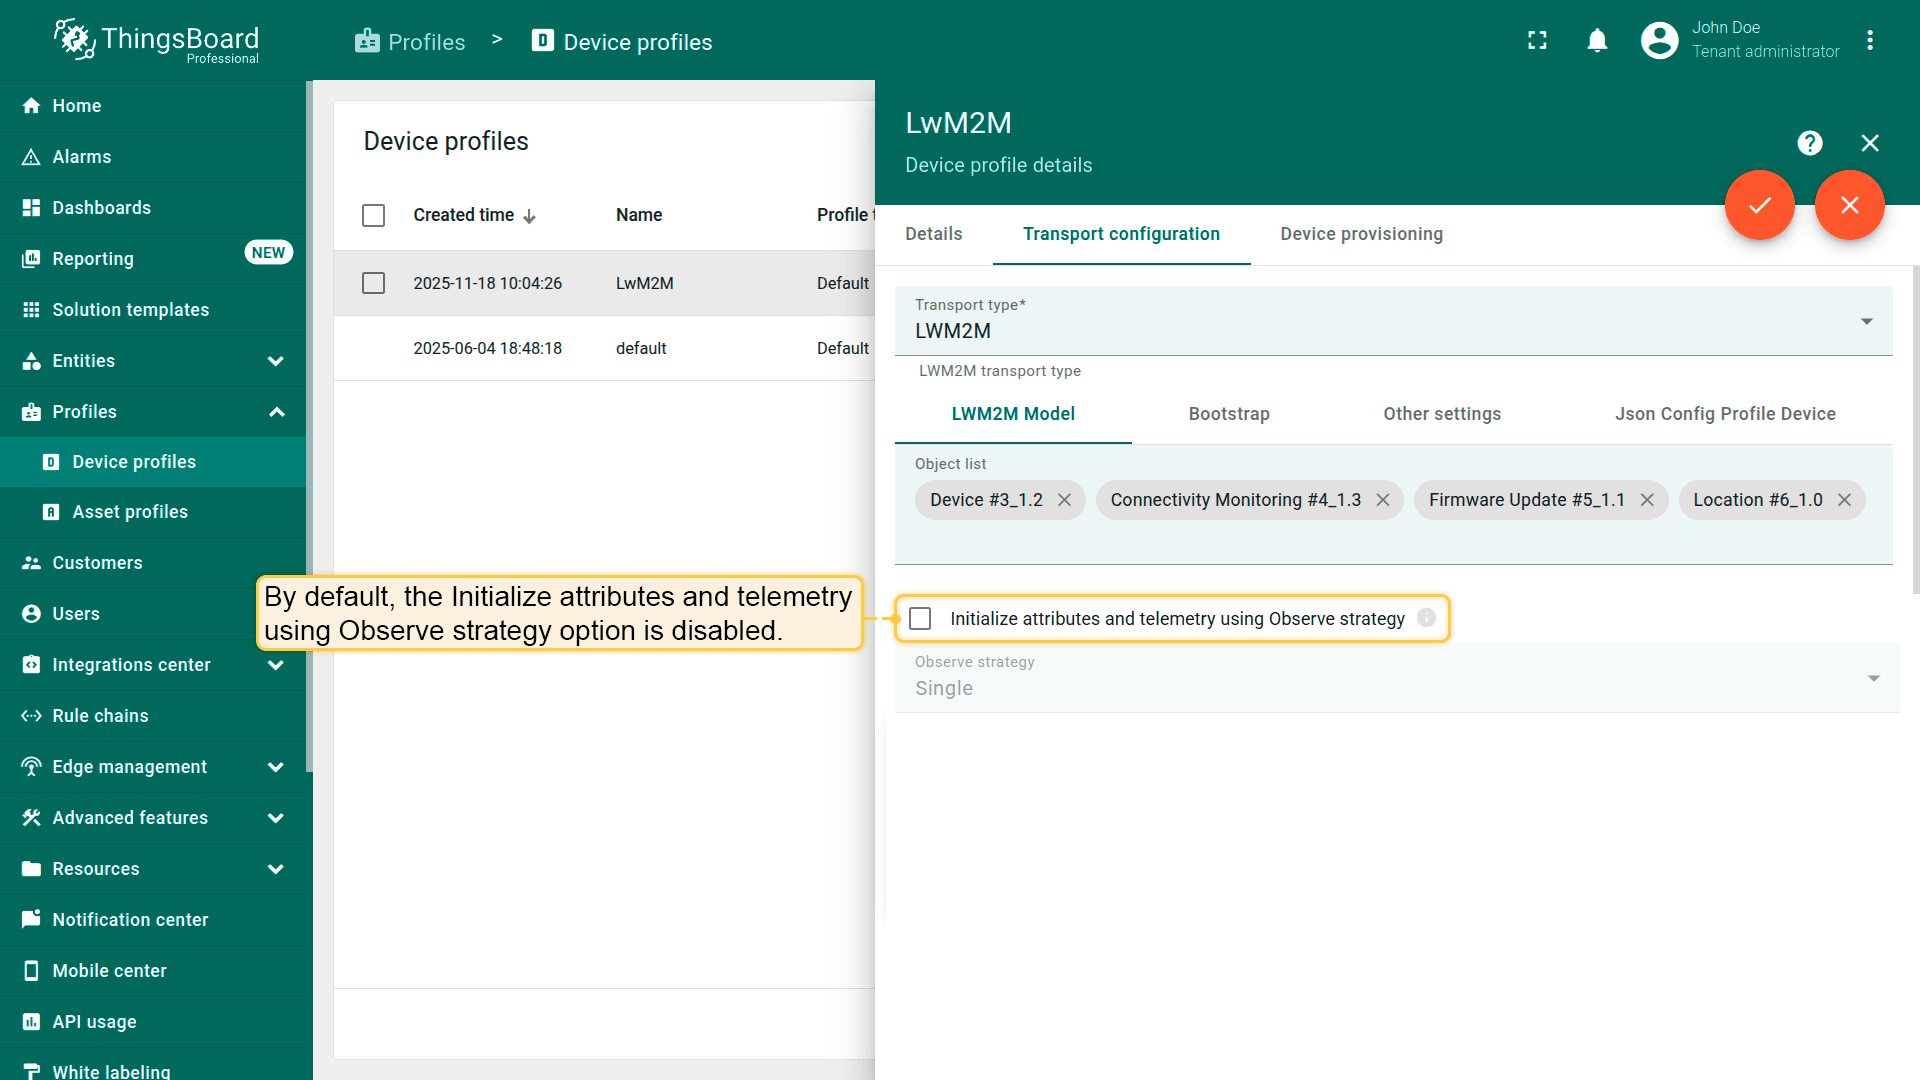Open the Transport type dropdown
Image resolution: width=1920 pixels, height=1080 pixels.
(x=1393, y=321)
